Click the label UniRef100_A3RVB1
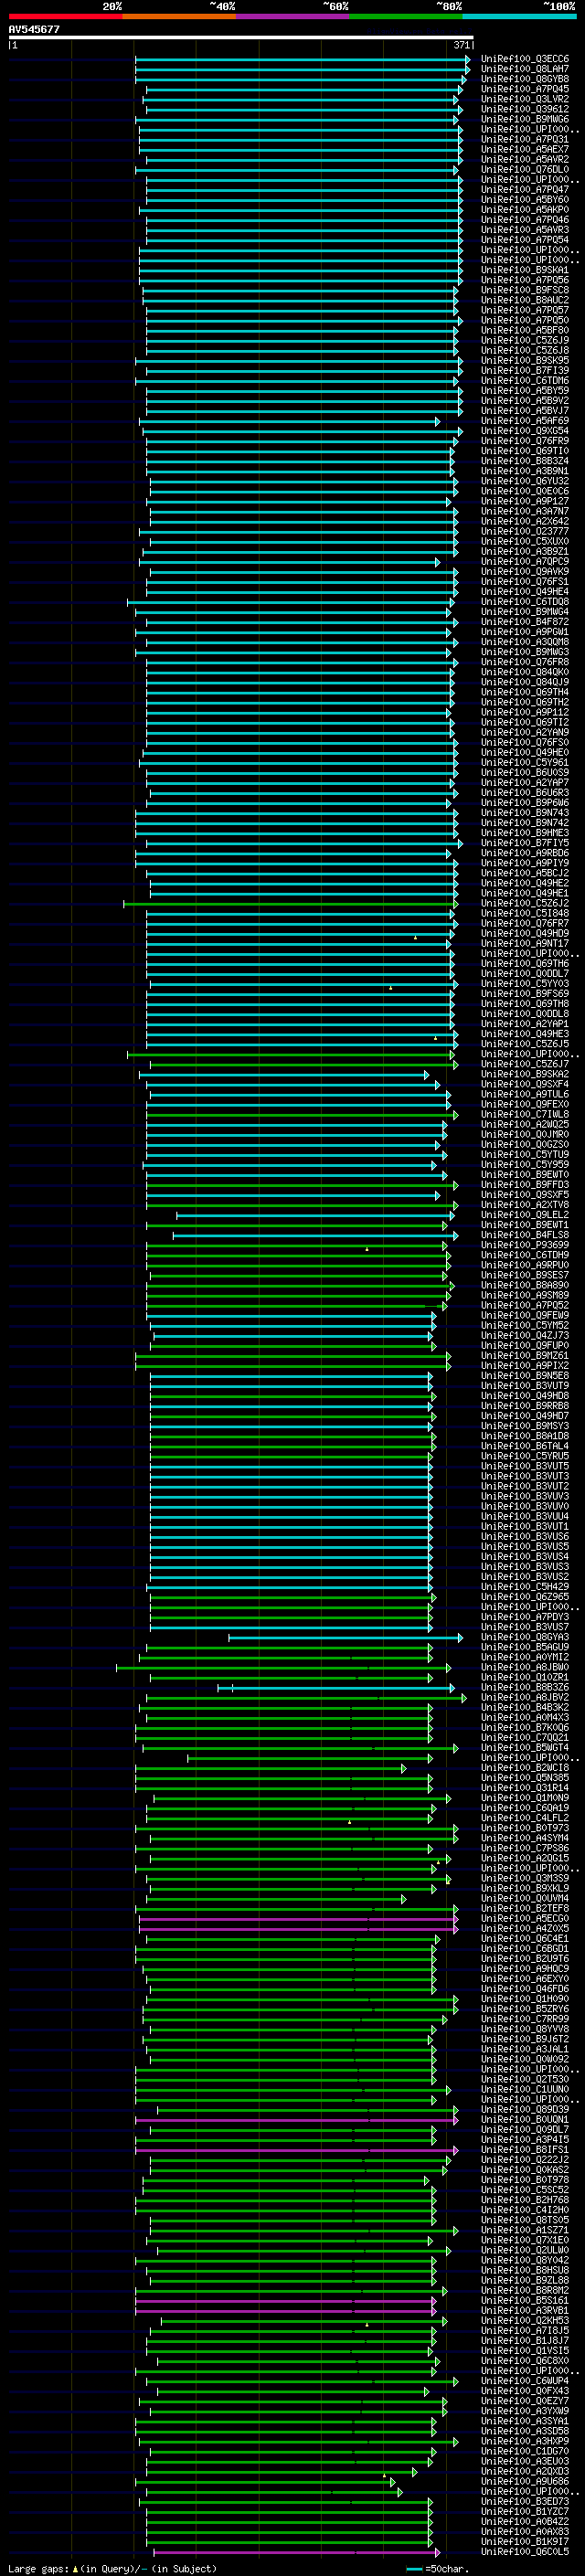The height and width of the screenshot is (2576, 585). 525,2311
